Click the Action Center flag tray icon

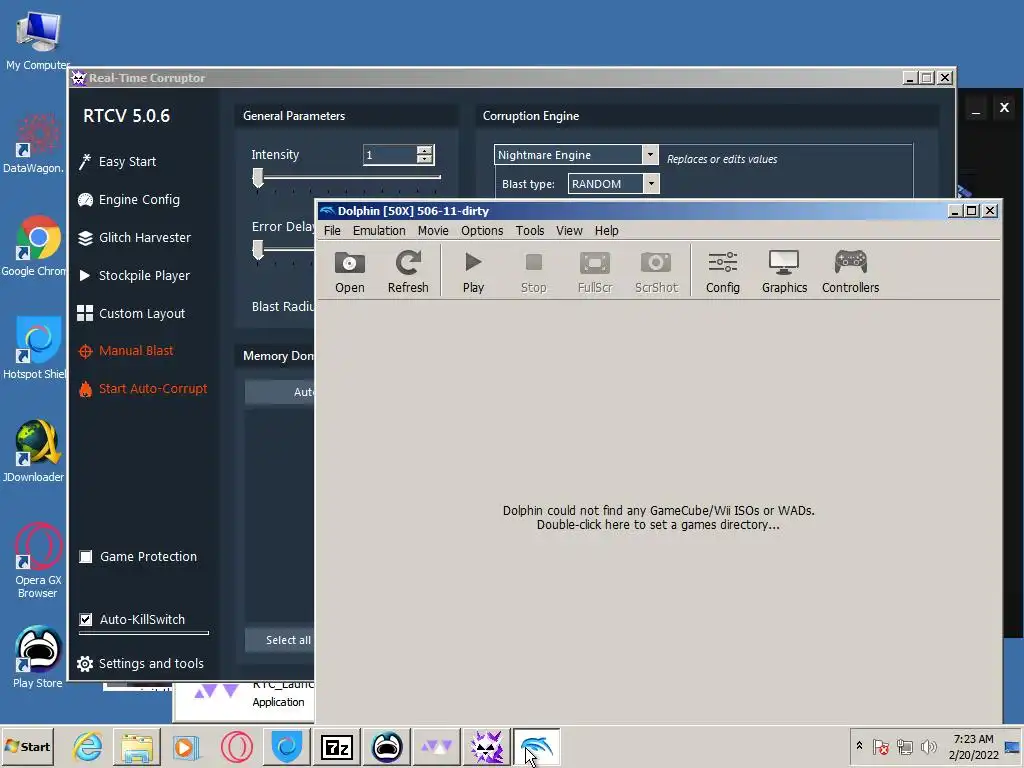pyautogui.click(x=881, y=746)
